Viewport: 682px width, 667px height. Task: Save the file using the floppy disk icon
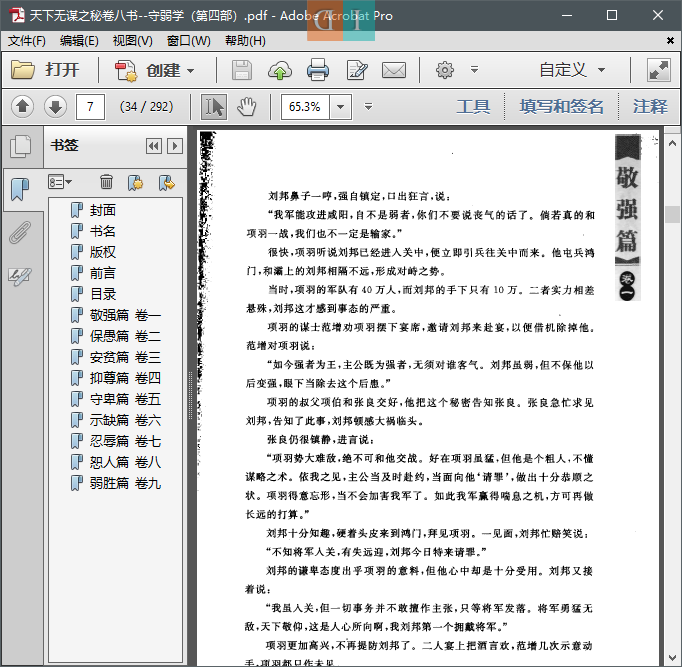[x=241, y=70]
